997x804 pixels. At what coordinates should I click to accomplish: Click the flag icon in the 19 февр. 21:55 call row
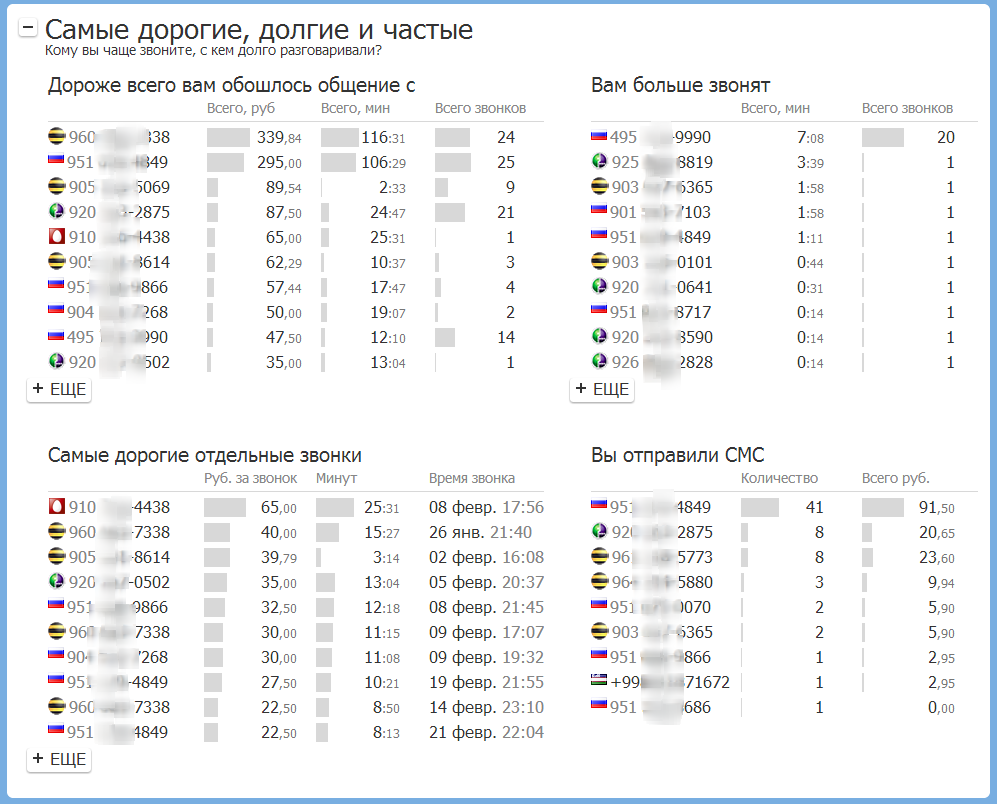(x=56, y=680)
